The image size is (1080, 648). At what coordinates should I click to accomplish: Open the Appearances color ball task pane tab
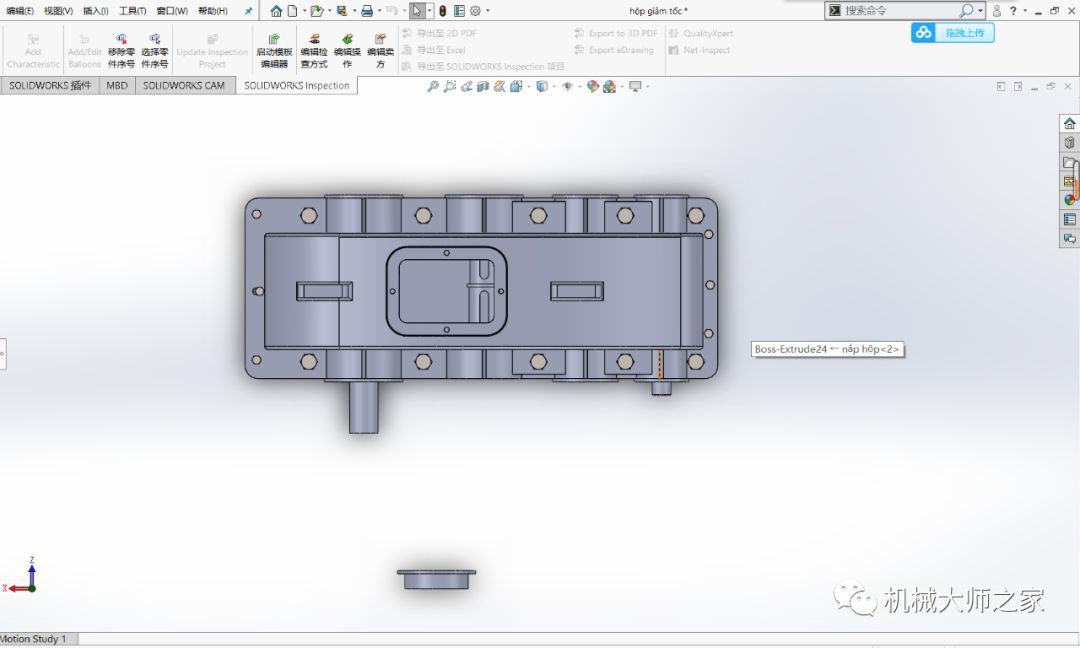[x=1069, y=200]
